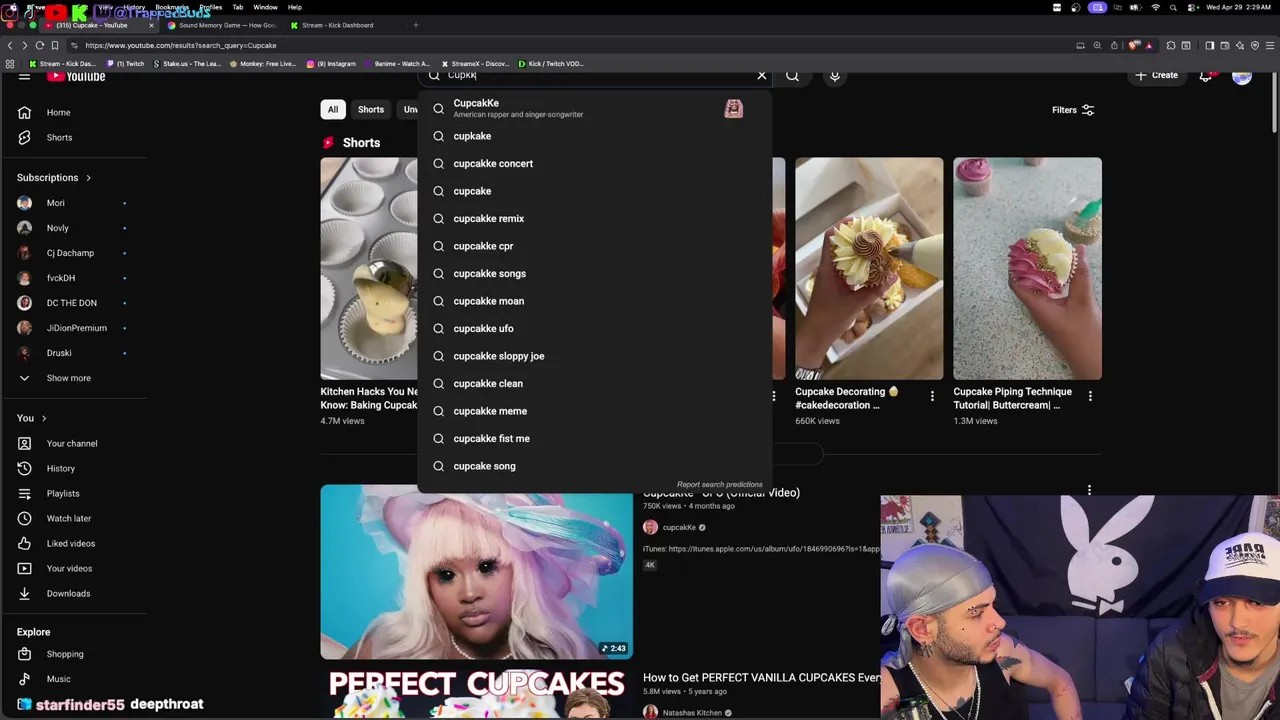Switch to the Stream - Kick Dashboard tab
The image size is (1280, 720).
pyautogui.click(x=337, y=25)
